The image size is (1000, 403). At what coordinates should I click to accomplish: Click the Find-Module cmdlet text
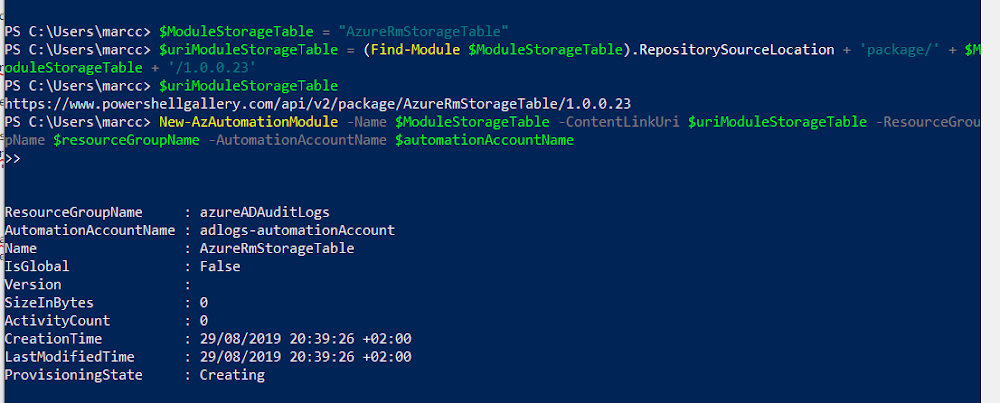coord(415,50)
